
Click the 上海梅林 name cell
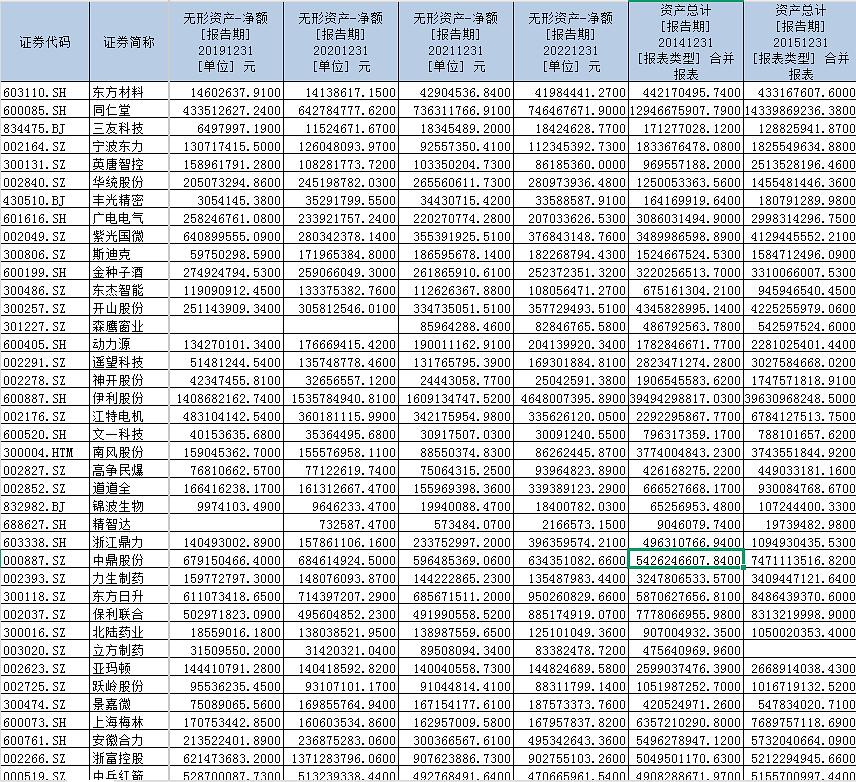(x=129, y=722)
